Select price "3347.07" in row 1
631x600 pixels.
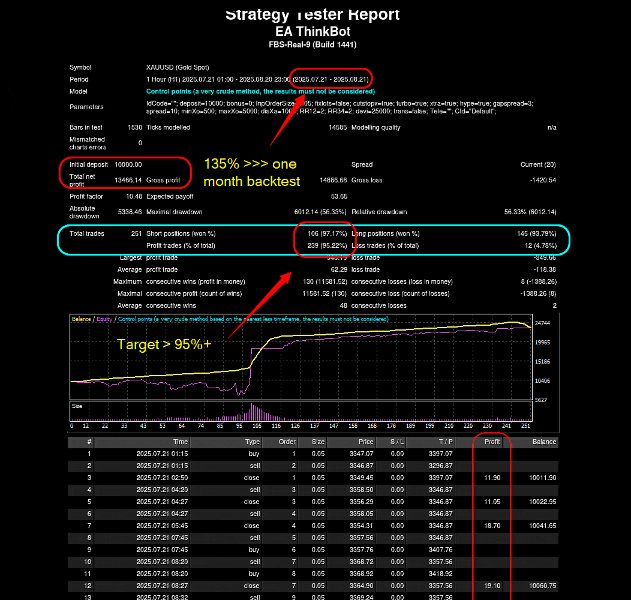(361, 454)
